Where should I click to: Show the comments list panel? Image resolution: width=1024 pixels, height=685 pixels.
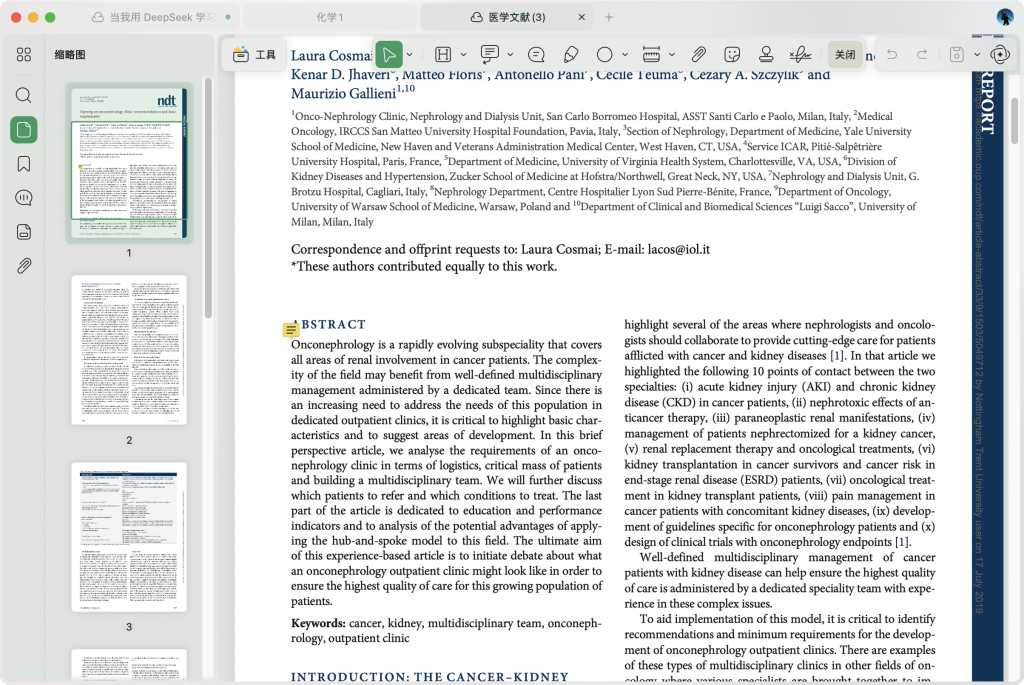[x=24, y=197]
